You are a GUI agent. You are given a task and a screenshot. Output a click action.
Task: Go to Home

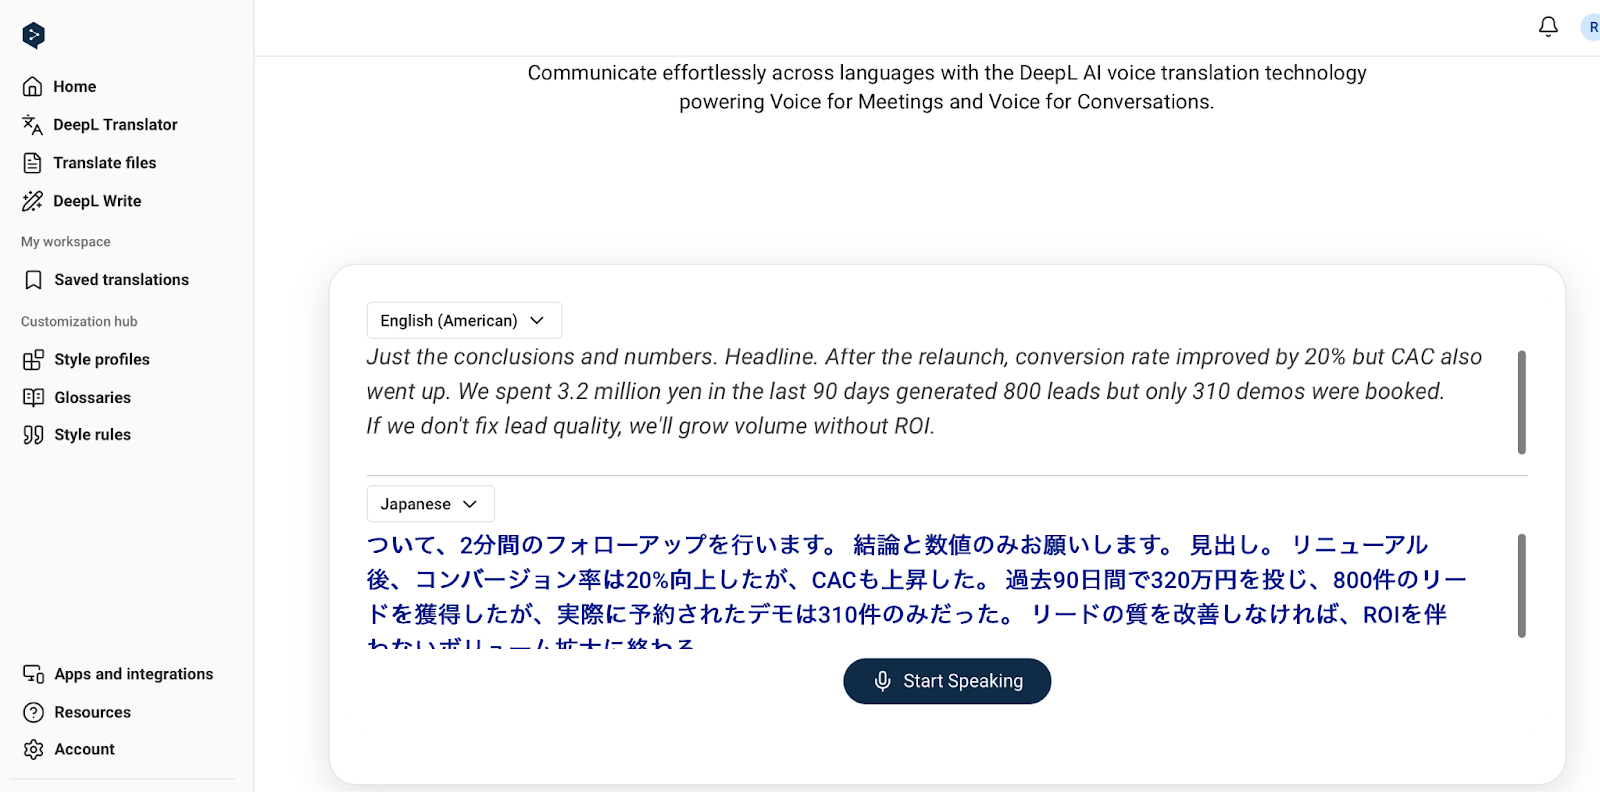click(75, 86)
